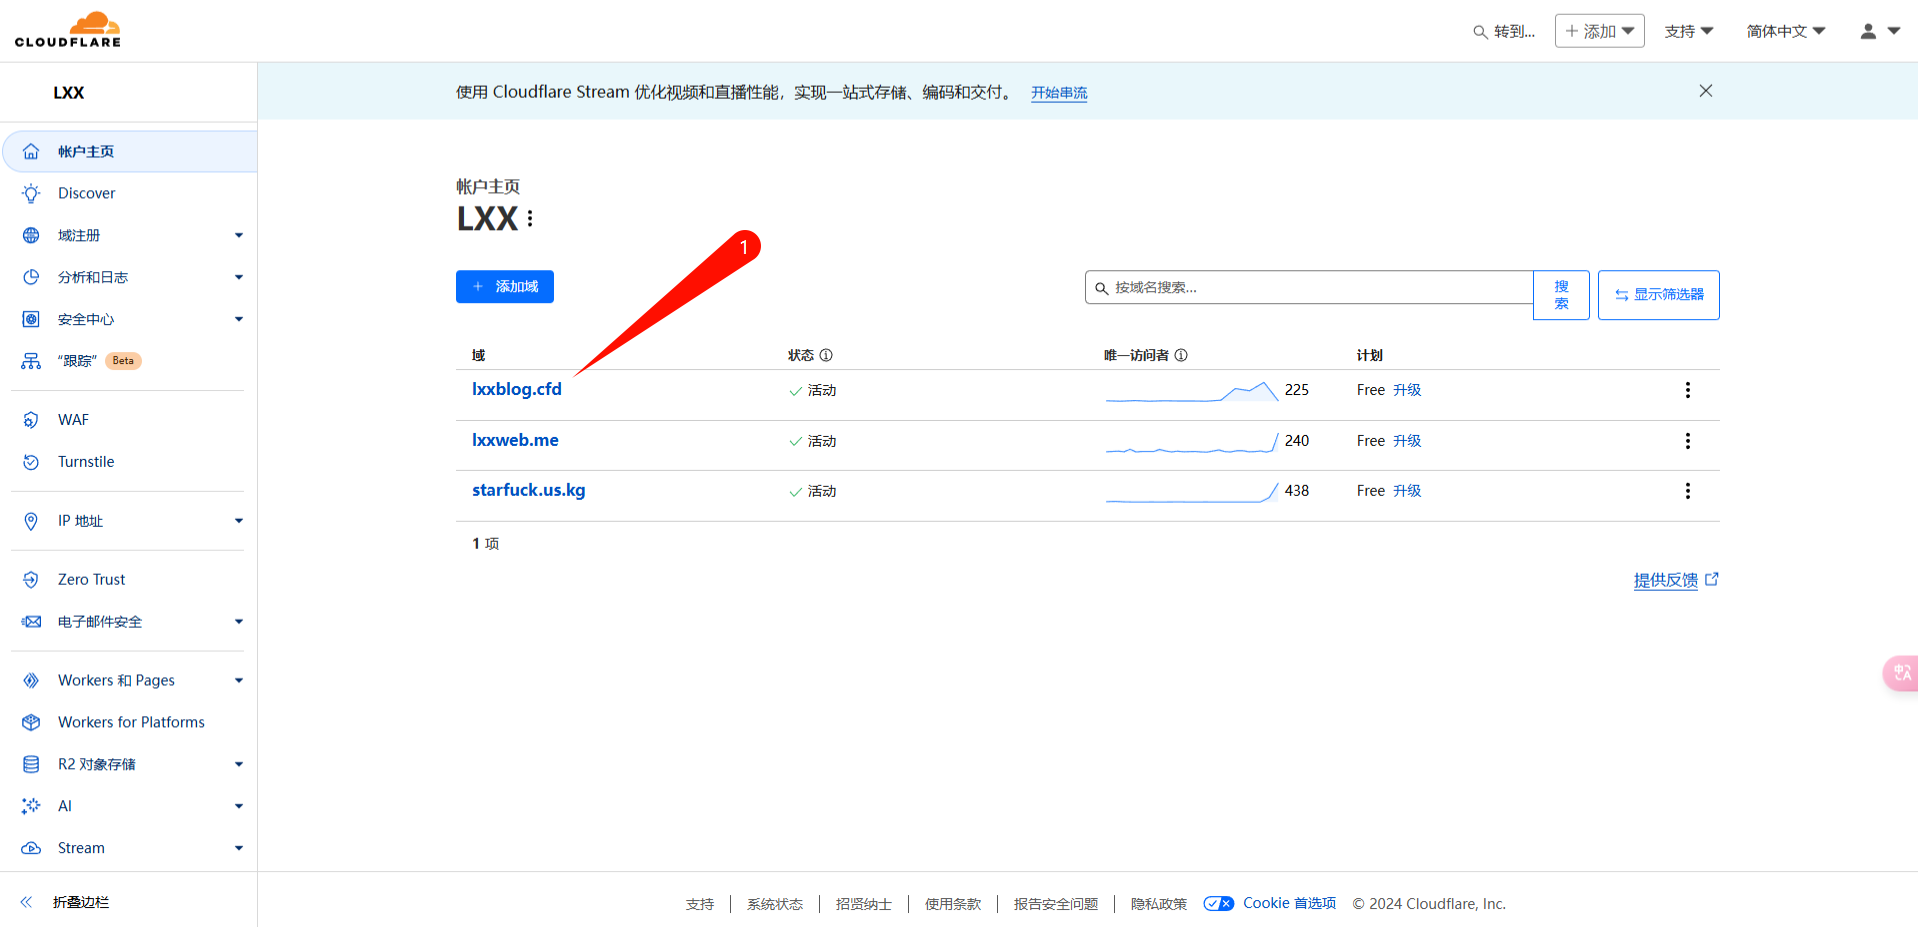Image resolution: width=1918 pixels, height=927 pixels.
Task: Click the info icon next to 唯一访问者 column
Action: point(1181,355)
